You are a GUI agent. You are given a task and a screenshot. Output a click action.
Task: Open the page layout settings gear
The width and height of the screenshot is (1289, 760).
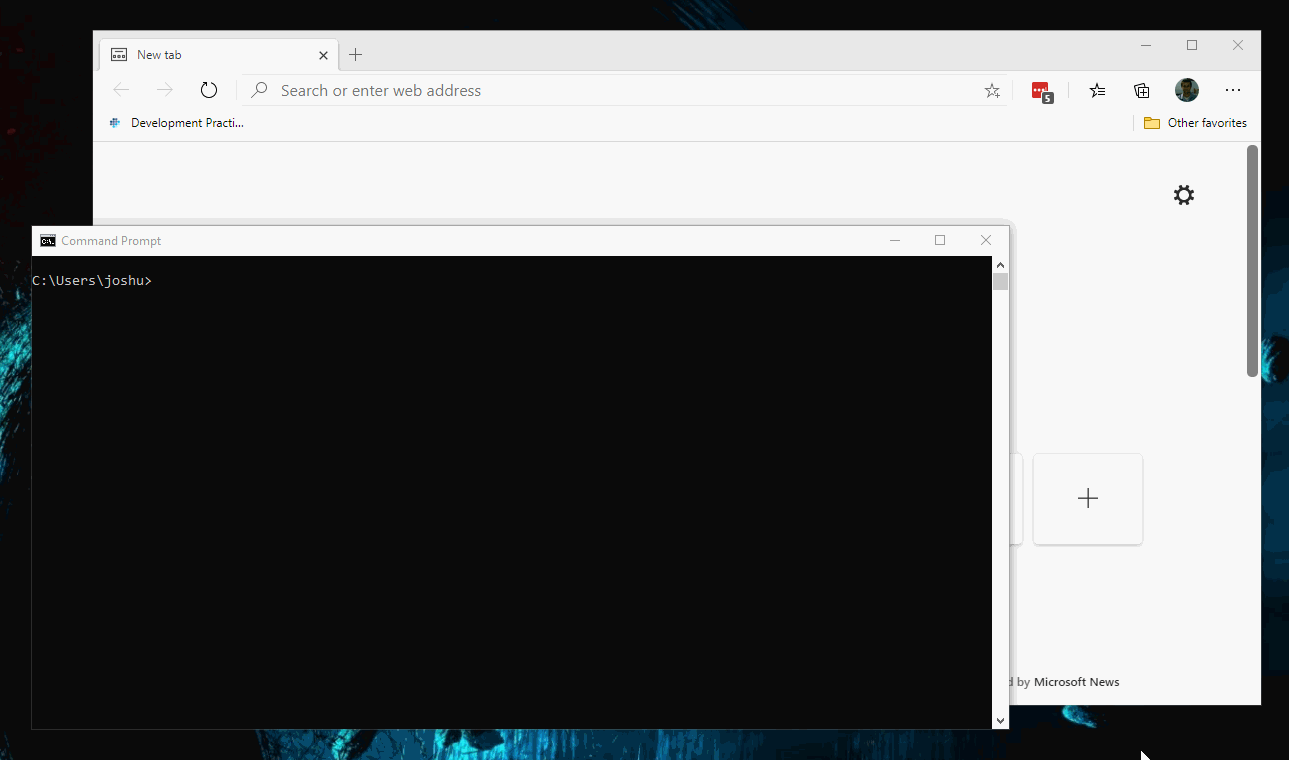[1183, 195]
